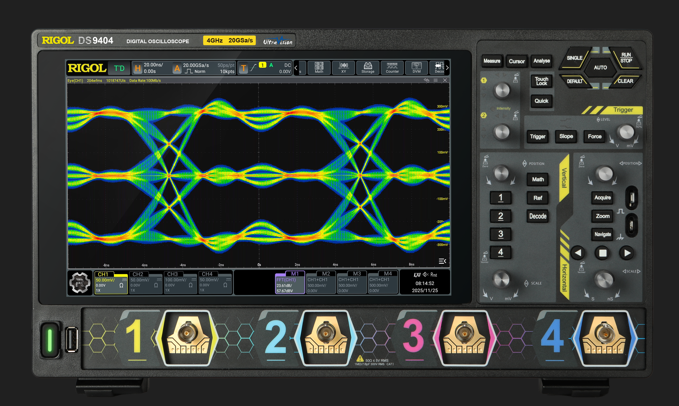This screenshot has height=406, width=679.
Task: Select the Counter toolbar icon
Action: pos(392,68)
